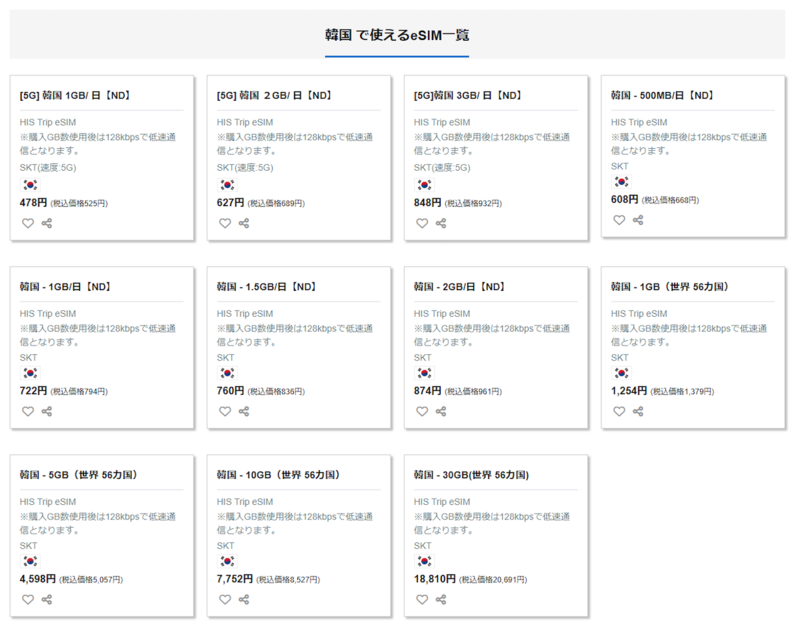800x631 pixels.
Task: Share the [5G] 韓国 1GB/日 plan
Action: pyautogui.click(x=47, y=223)
